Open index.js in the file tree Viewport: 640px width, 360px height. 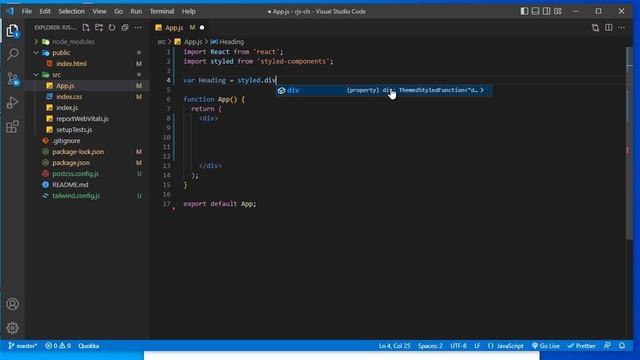[67, 108]
